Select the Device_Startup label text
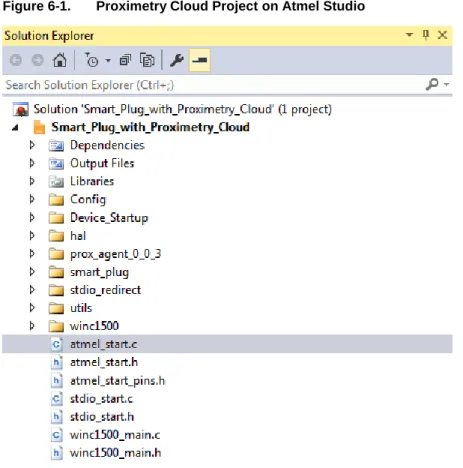463x468 pixels. coord(109,218)
